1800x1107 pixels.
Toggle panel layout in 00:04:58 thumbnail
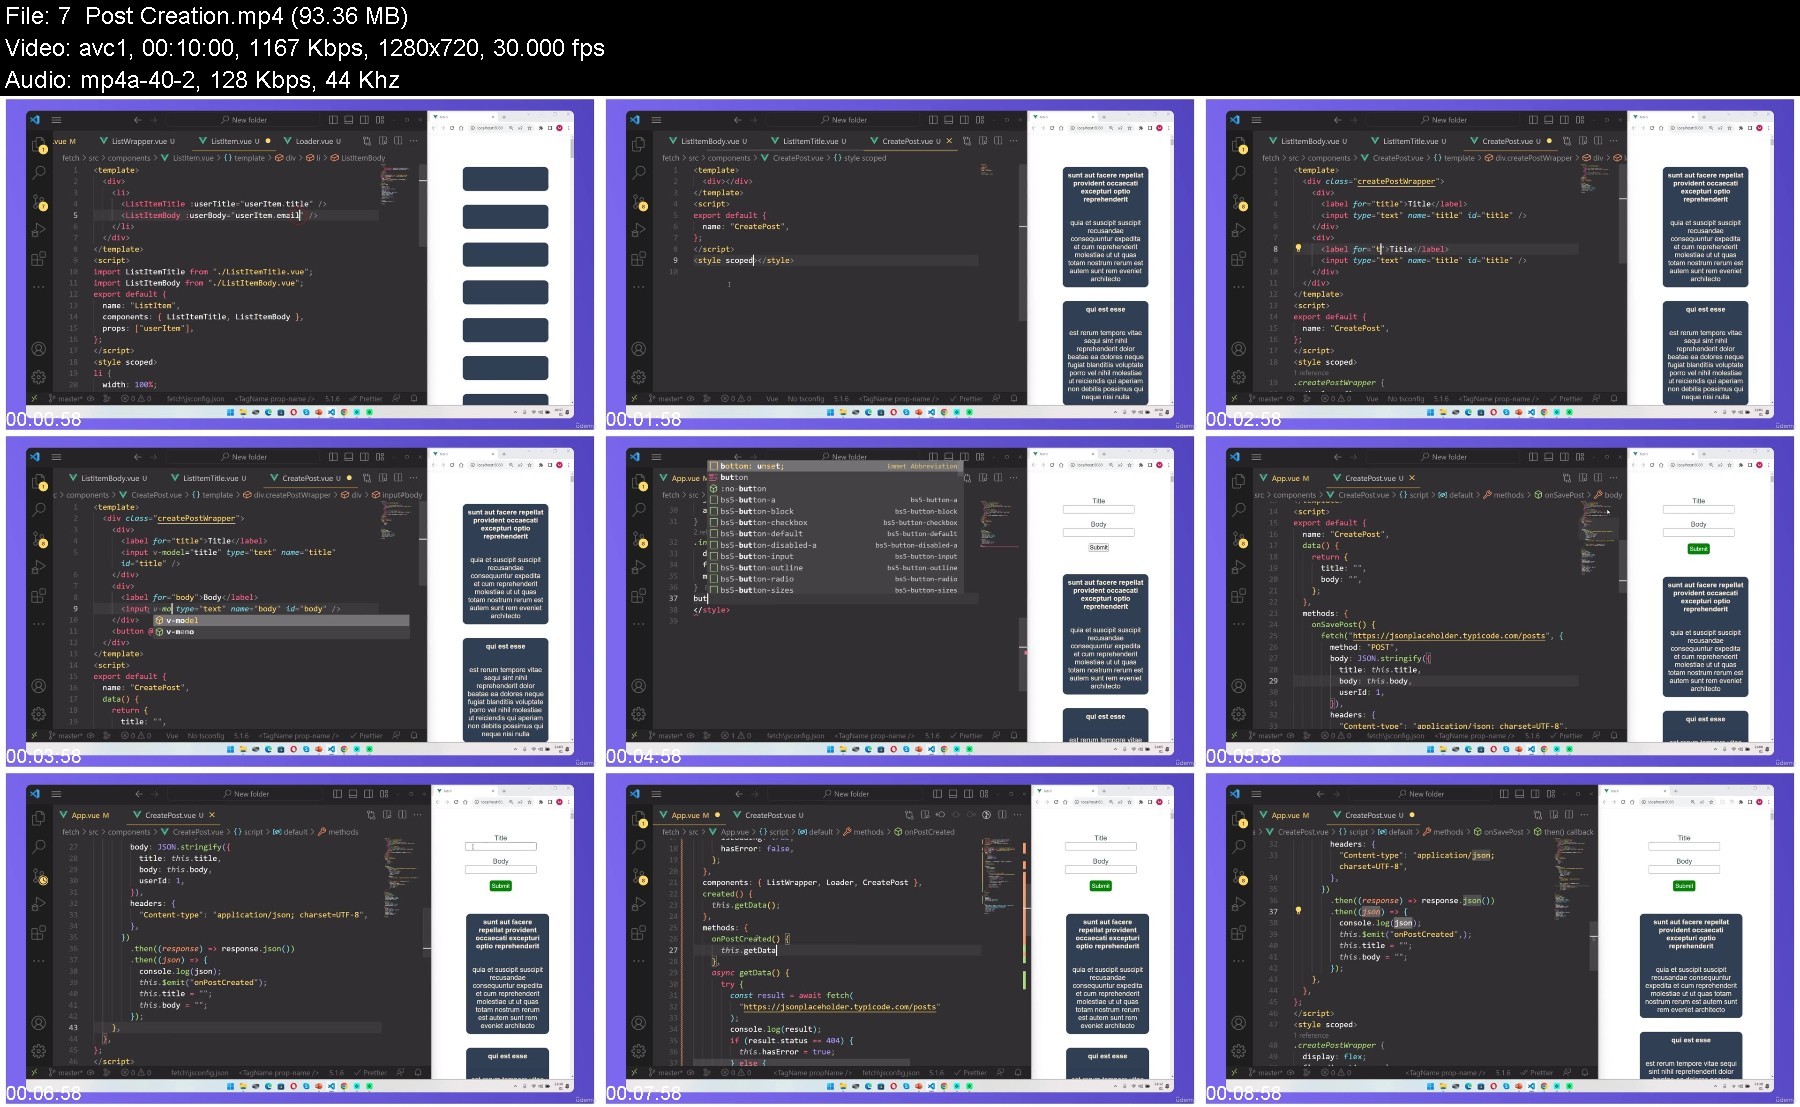click(x=949, y=457)
